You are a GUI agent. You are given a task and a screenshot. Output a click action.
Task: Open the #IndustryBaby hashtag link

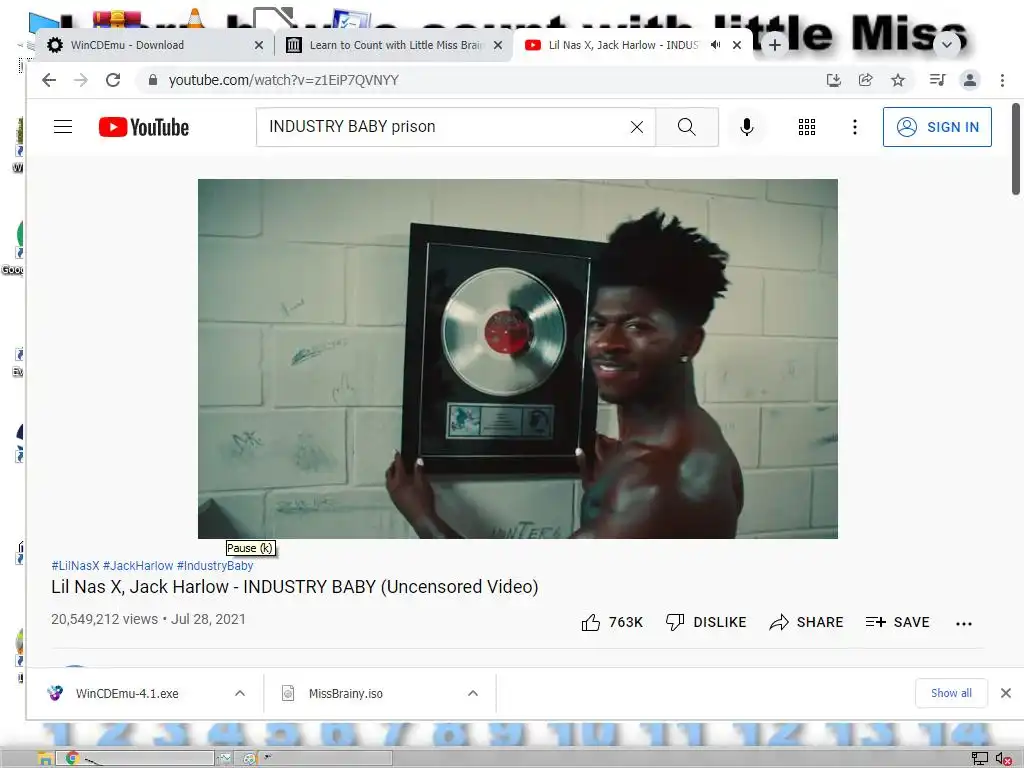pos(215,566)
